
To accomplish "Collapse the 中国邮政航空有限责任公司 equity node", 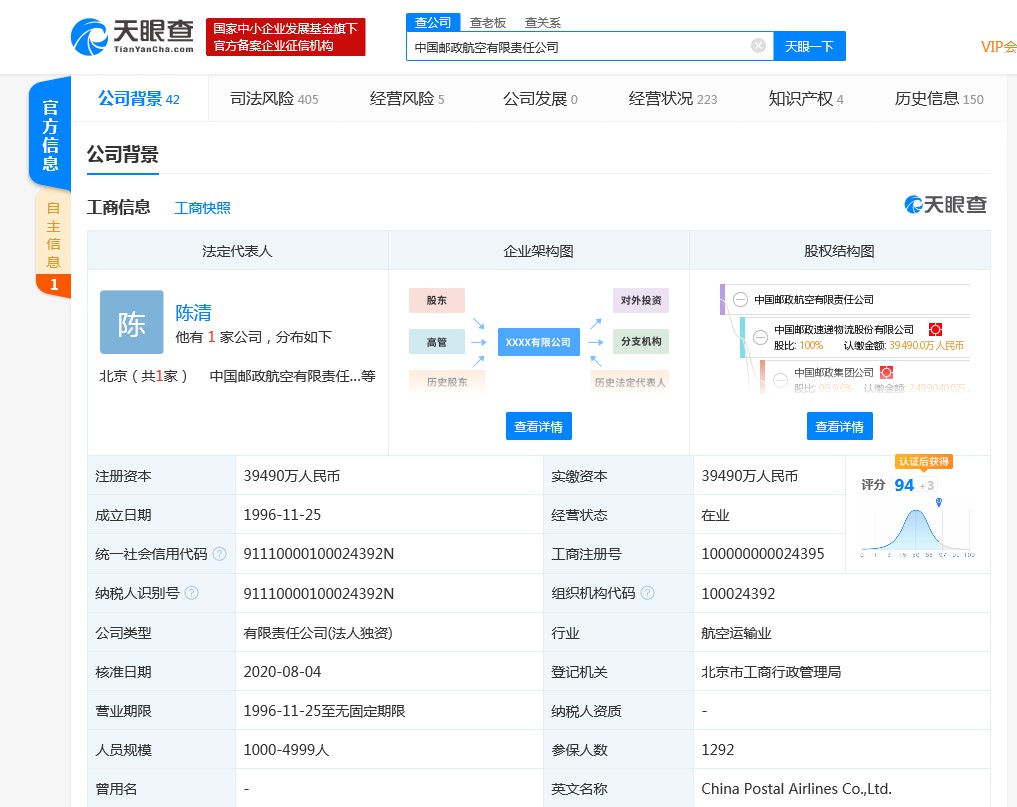I will (x=740, y=300).
